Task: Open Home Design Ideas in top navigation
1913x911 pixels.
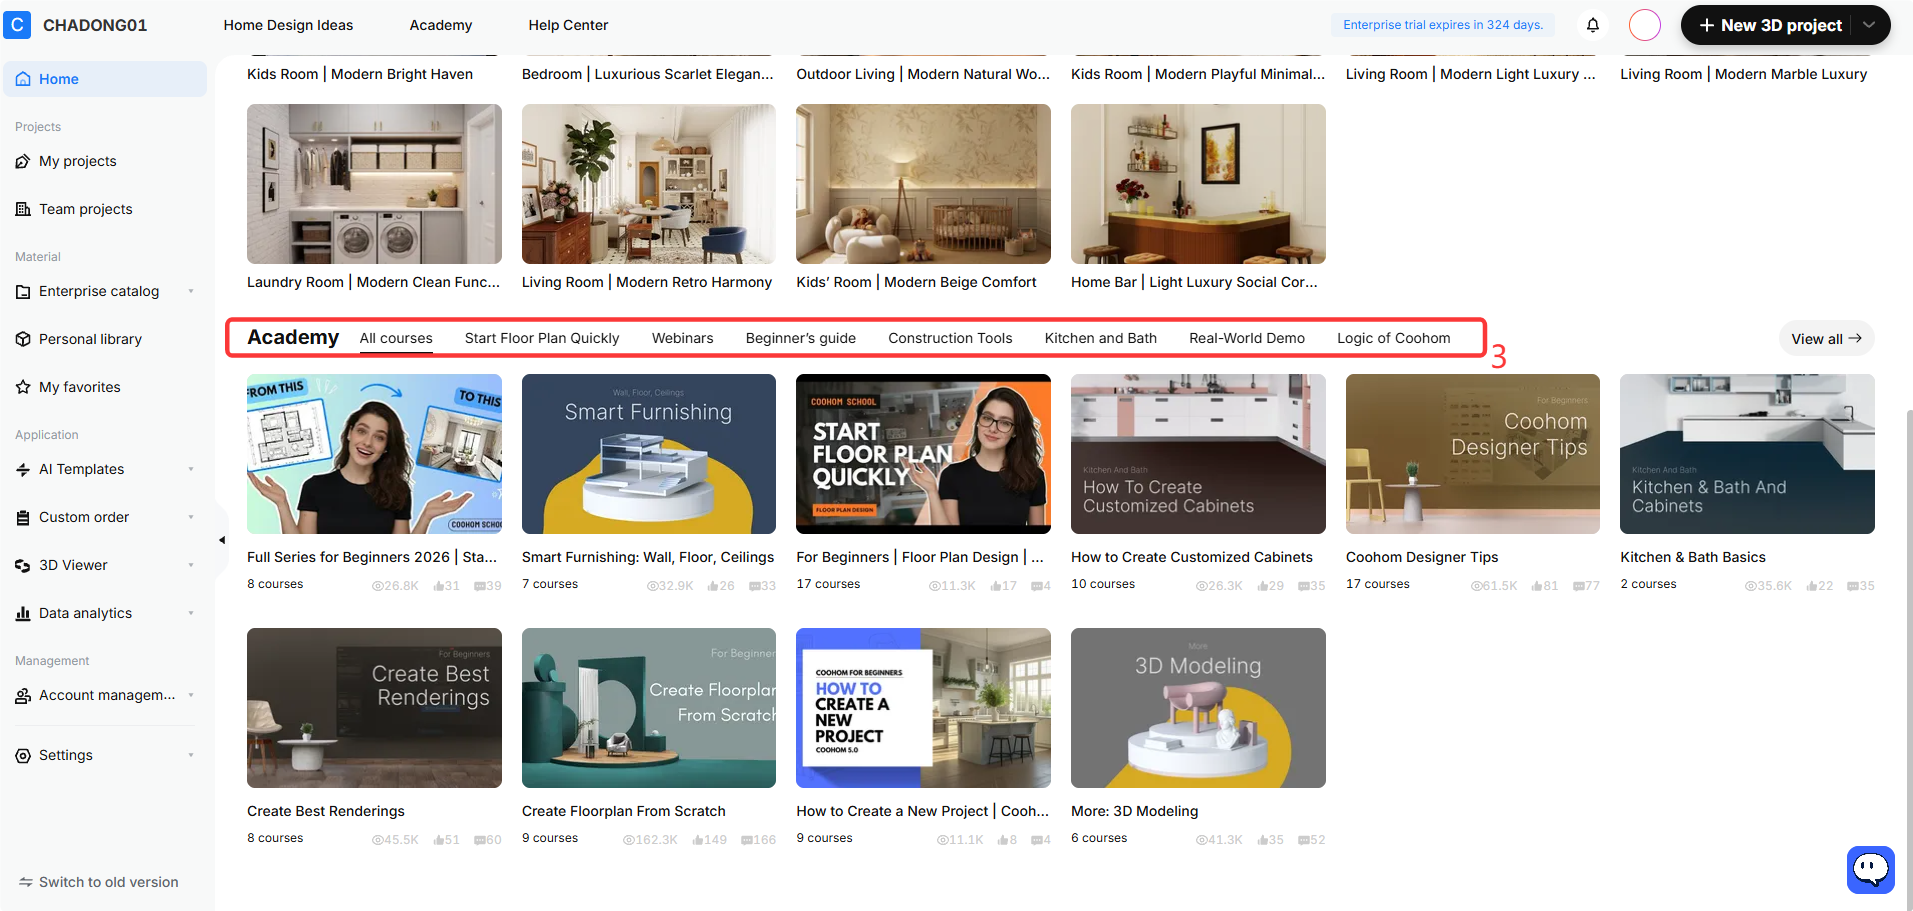Action: coord(288,25)
